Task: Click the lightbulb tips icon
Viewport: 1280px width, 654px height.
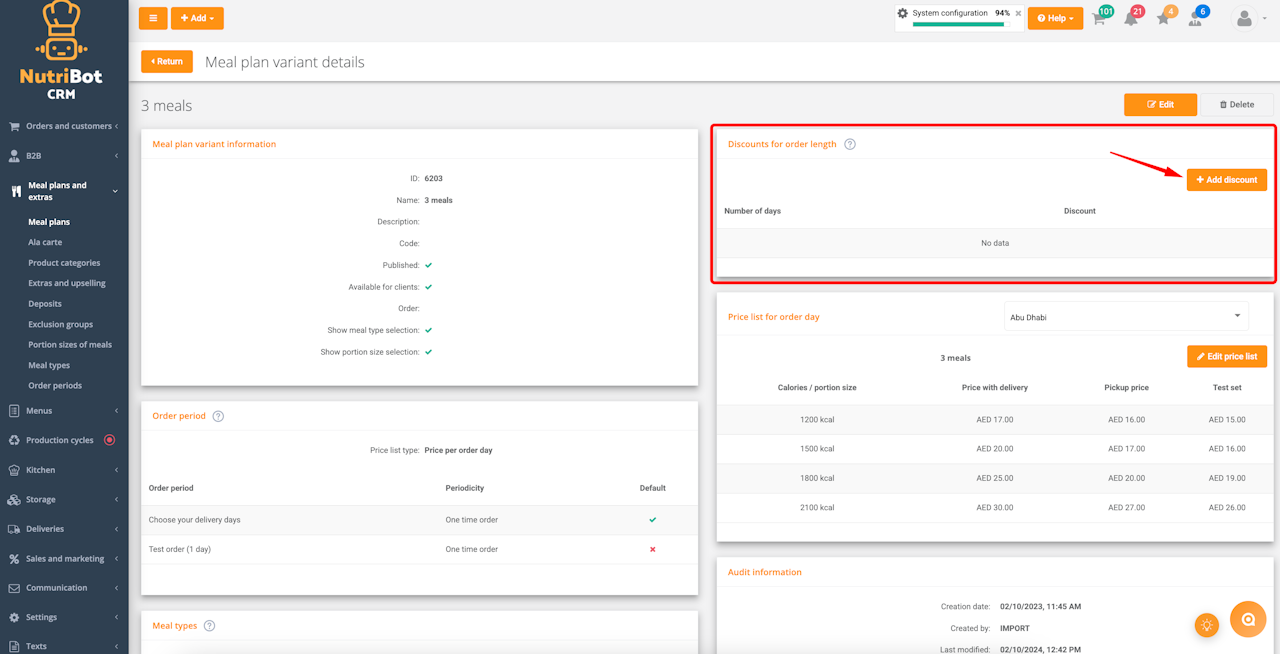Action: pyautogui.click(x=1207, y=625)
